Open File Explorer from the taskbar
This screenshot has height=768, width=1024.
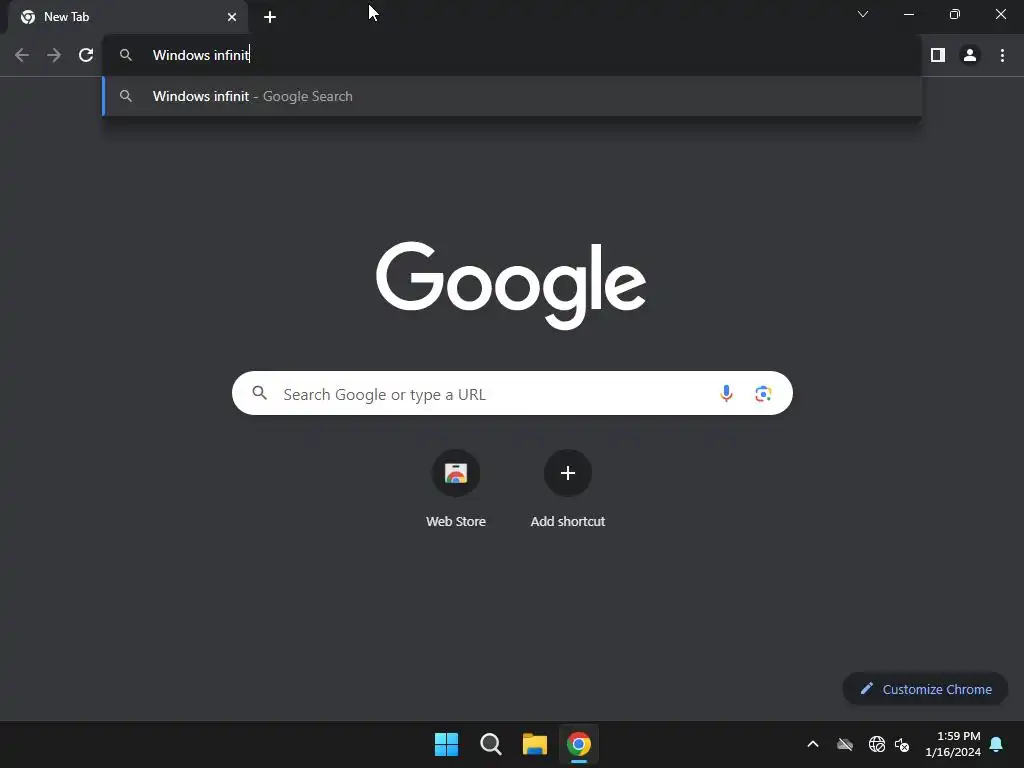534,744
